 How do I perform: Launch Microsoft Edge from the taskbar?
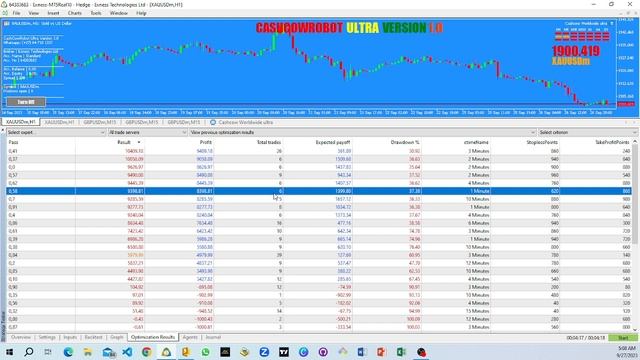pos(68,352)
